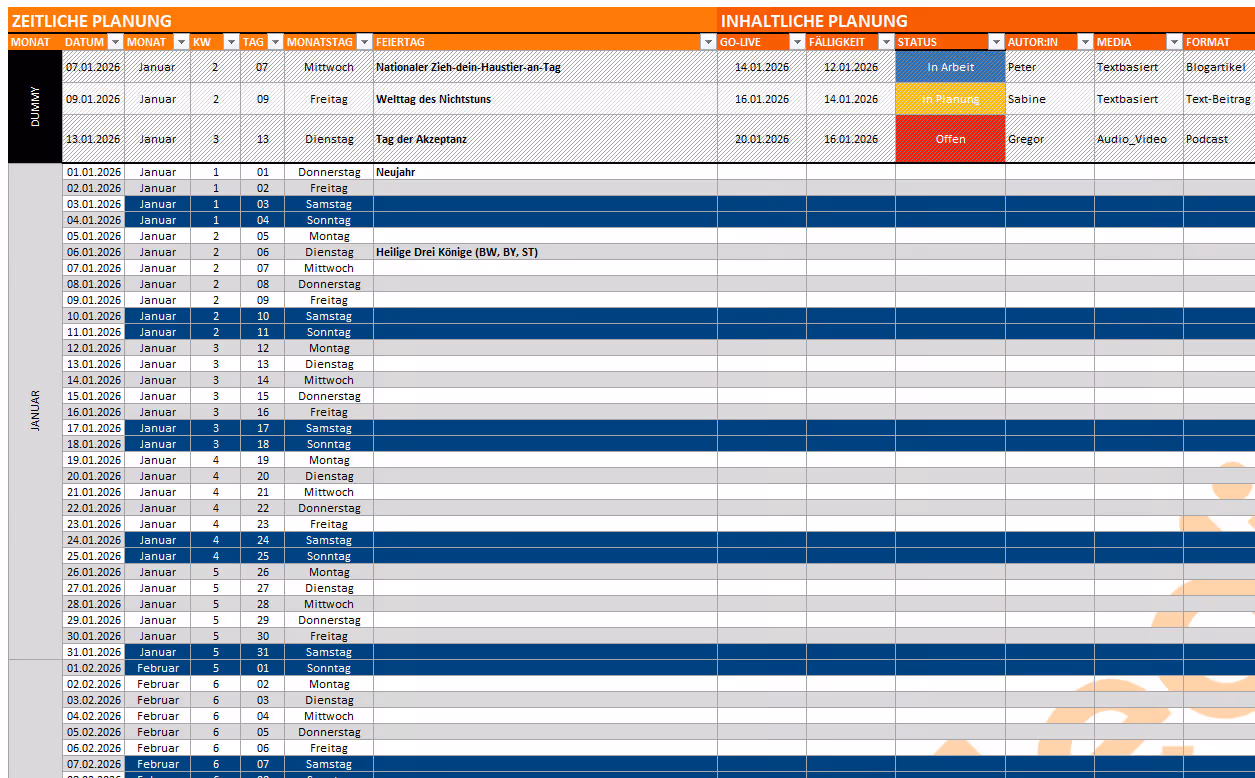Image resolution: width=1255 pixels, height=778 pixels.
Task: Click the JANUAR merged month cell
Action: [x=35, y=411]
